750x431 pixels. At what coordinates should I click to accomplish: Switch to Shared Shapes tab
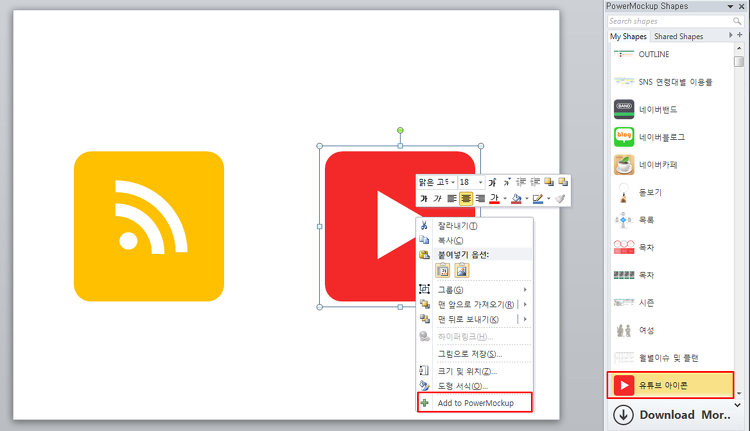tap(678, 36)
